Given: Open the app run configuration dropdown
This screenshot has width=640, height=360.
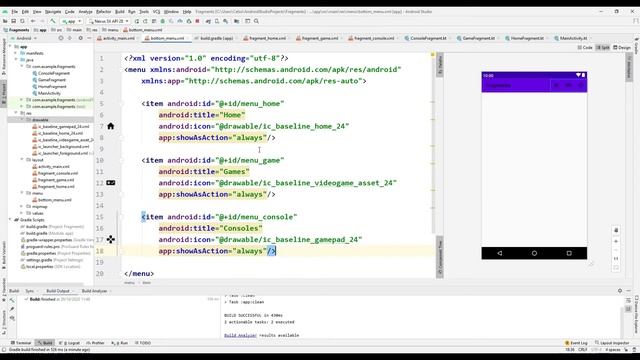Looking at the screenshot, I should 71,21.
